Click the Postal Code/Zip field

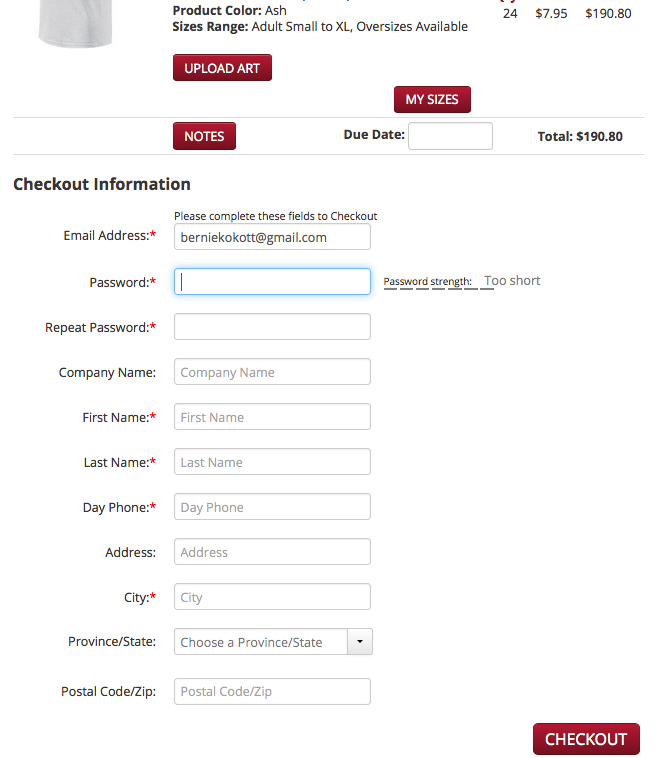[x=272, y=691]
